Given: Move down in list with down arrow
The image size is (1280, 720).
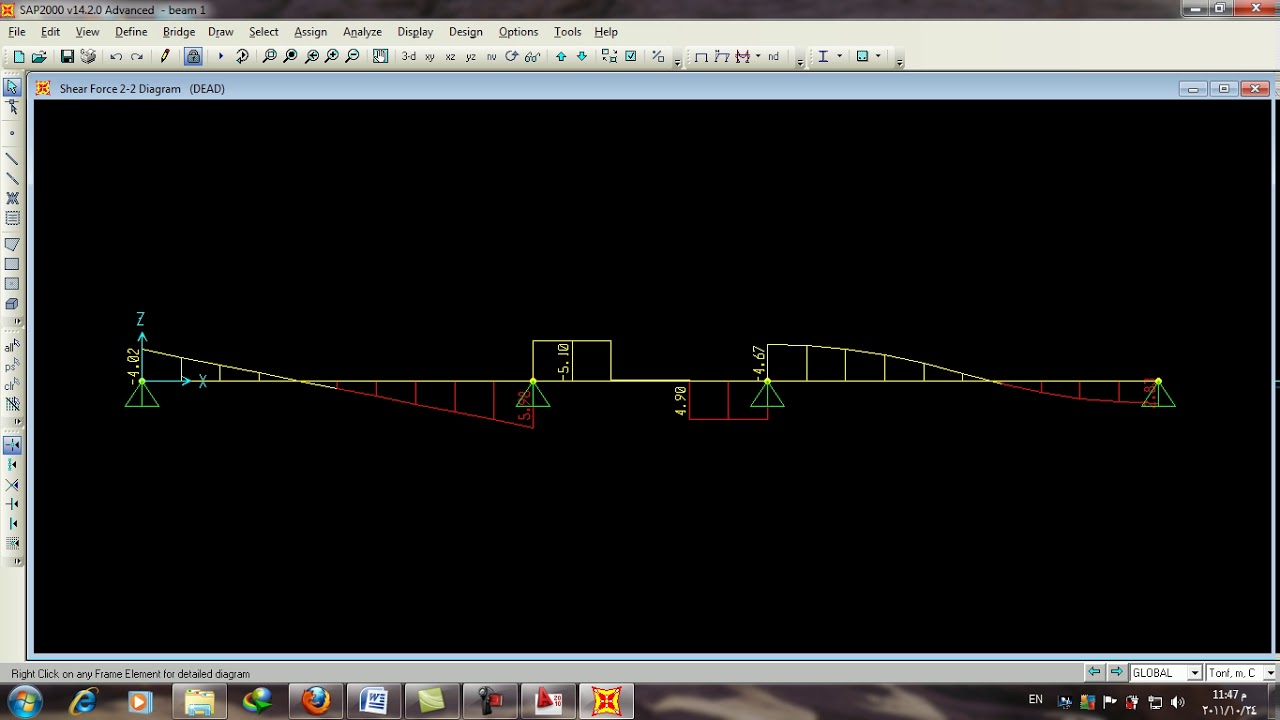Looking at the screenshot, I should [x=582, y=57].
